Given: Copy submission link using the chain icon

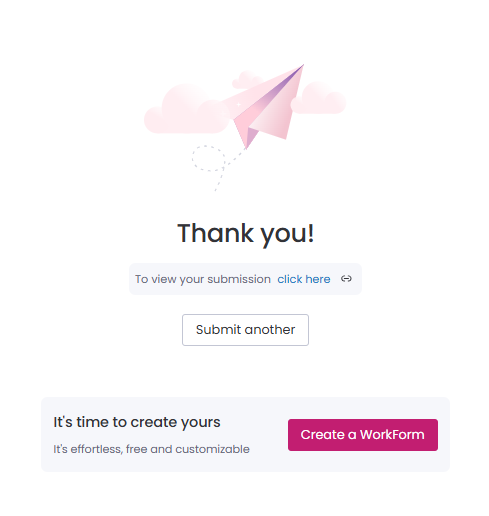Looking at the screenshot, I should pyautogui.click(x=346, y=279).
